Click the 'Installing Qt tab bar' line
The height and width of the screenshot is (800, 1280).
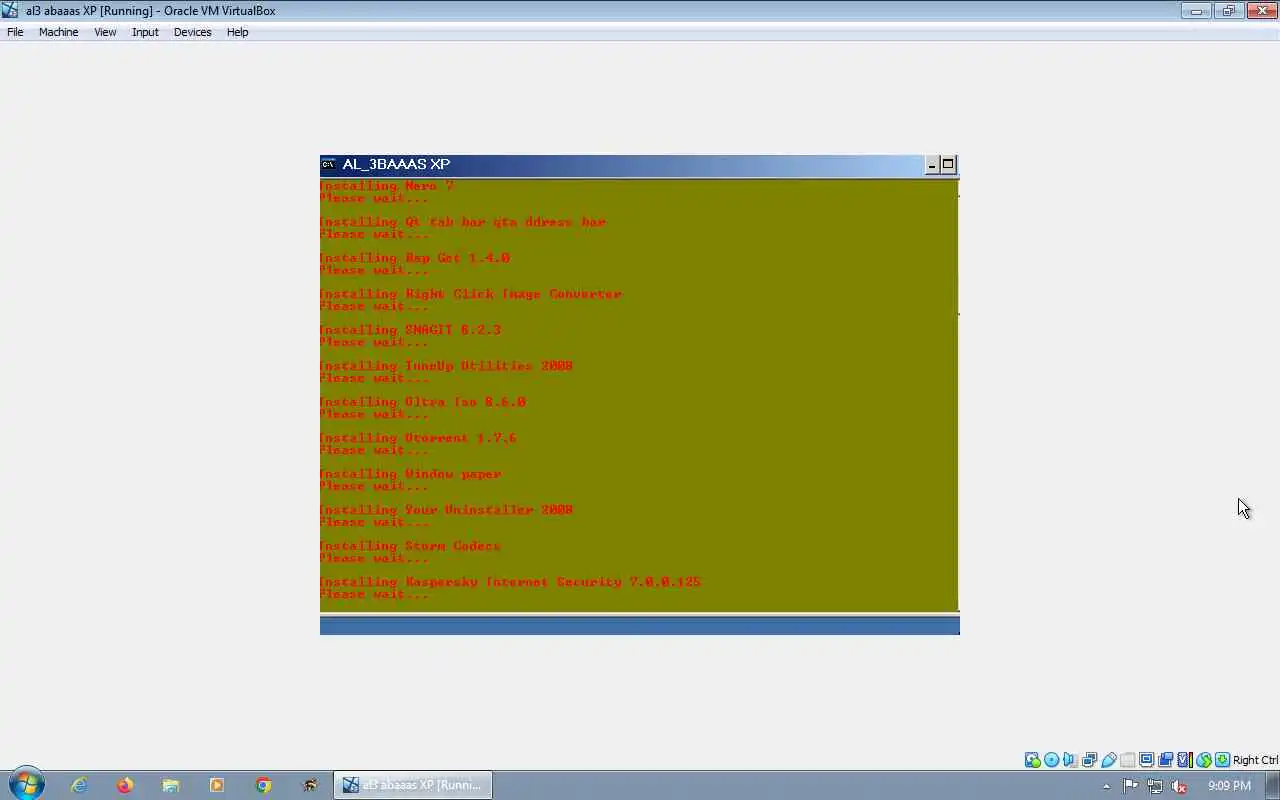pyautogui.click(x=463, y=222)
